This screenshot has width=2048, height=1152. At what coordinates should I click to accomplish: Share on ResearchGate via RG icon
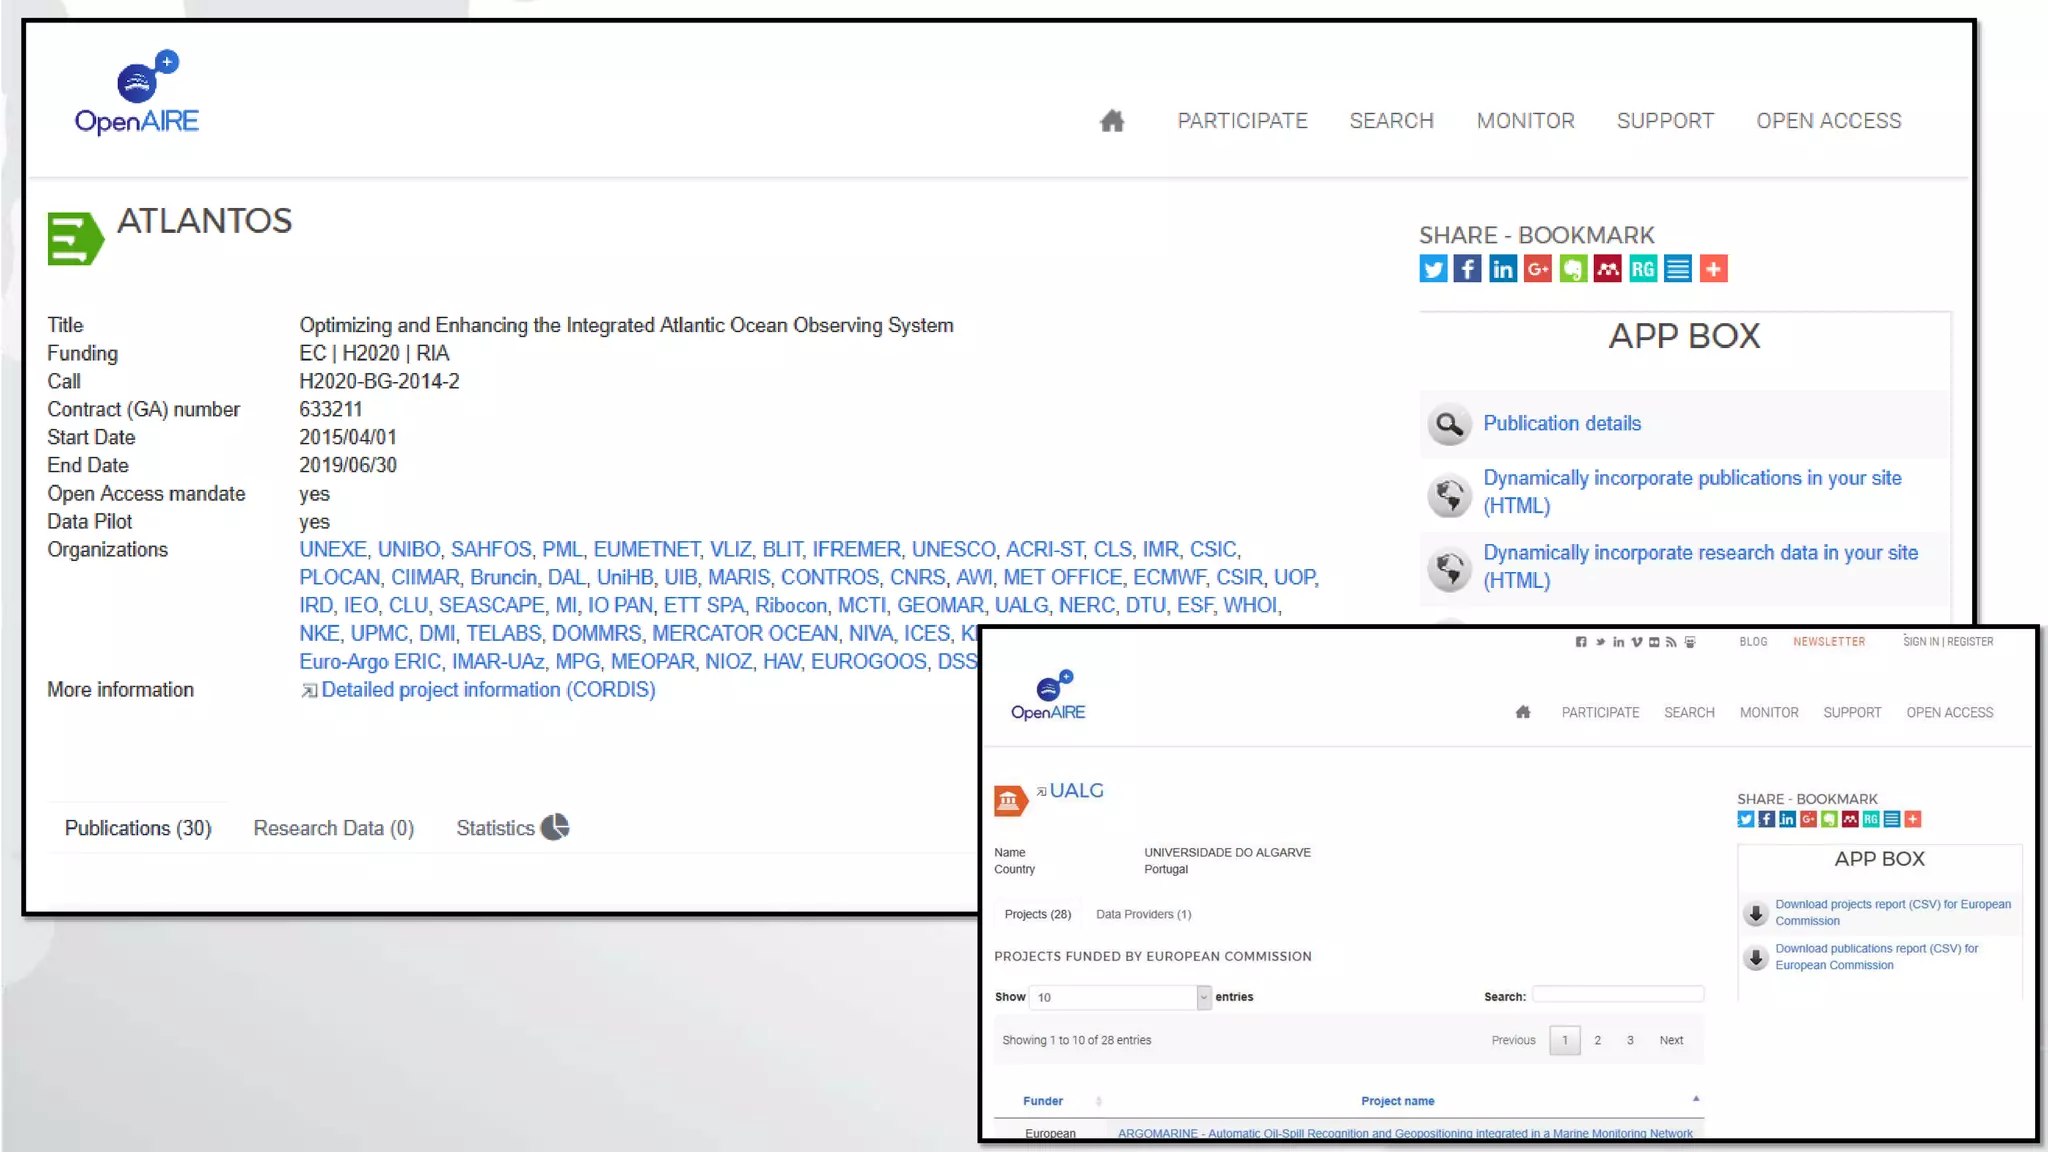[1642, 269]
